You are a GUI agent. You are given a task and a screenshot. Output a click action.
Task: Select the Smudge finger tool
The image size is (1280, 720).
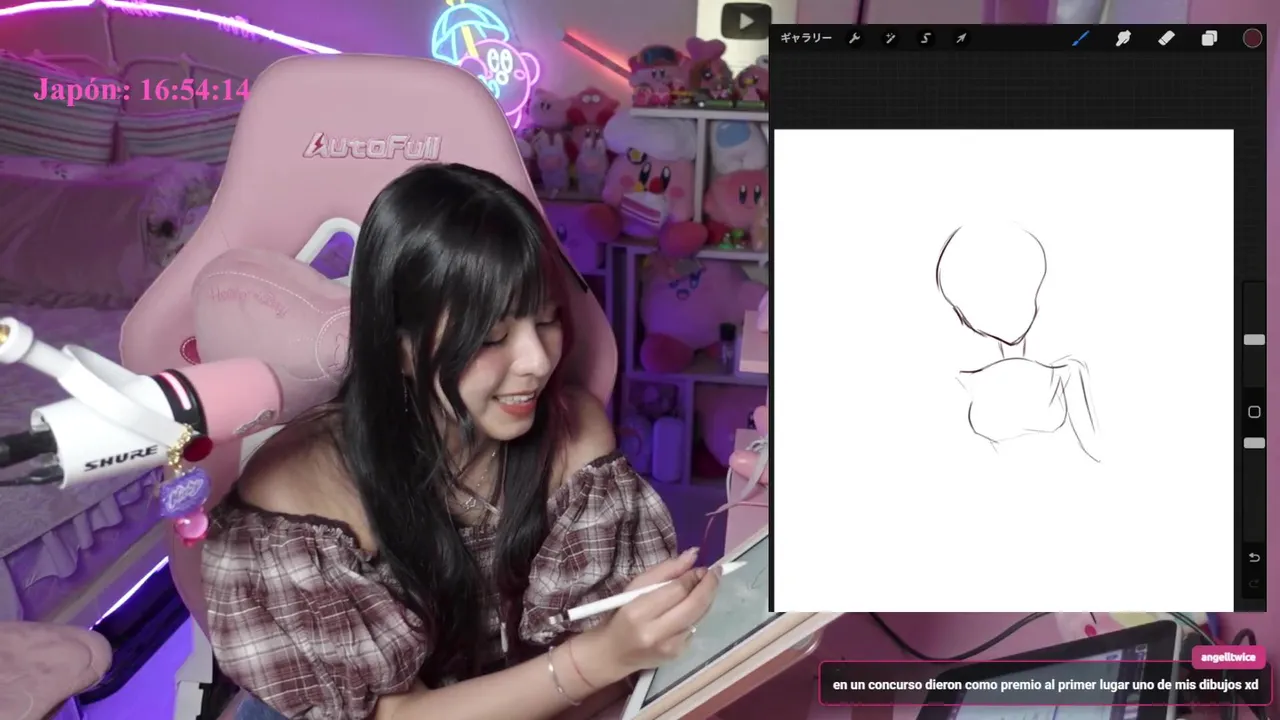(1123, 38)
